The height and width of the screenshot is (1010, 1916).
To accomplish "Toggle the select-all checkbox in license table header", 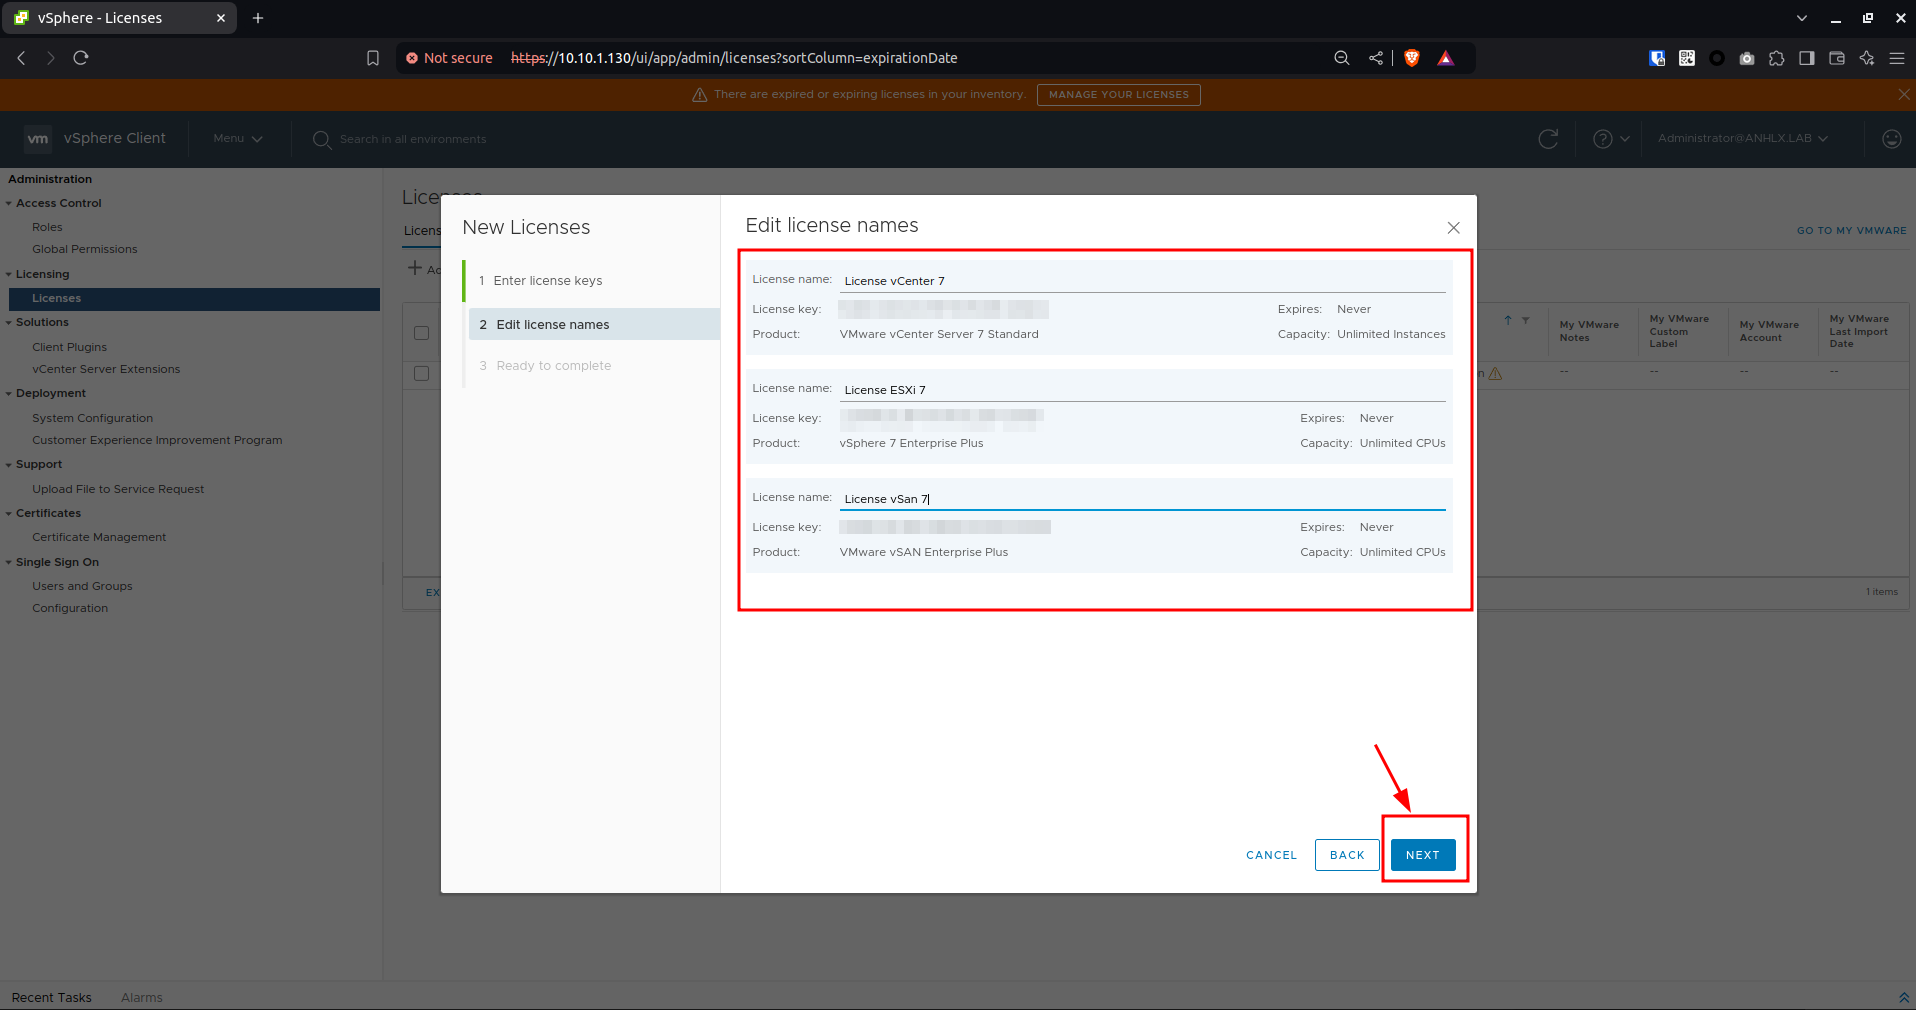I will (x=422, y=333).
